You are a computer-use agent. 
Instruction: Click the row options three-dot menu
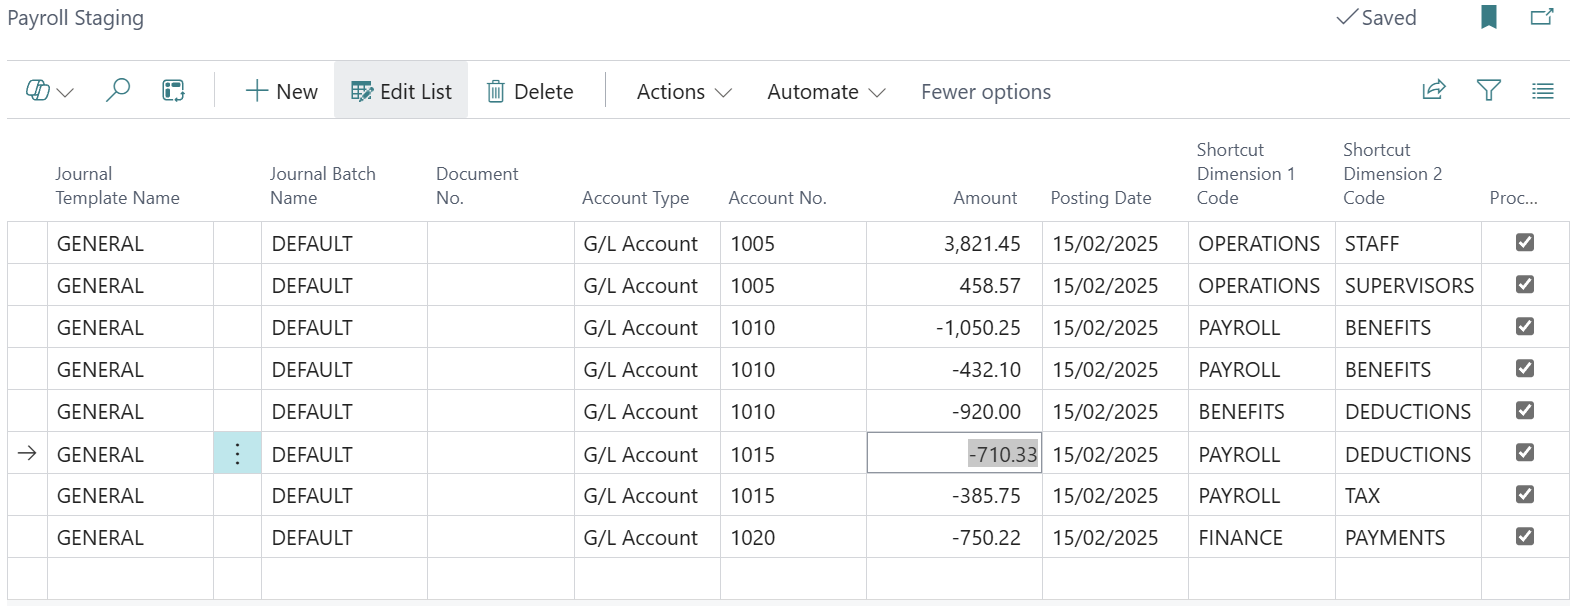tap(237, 454)
